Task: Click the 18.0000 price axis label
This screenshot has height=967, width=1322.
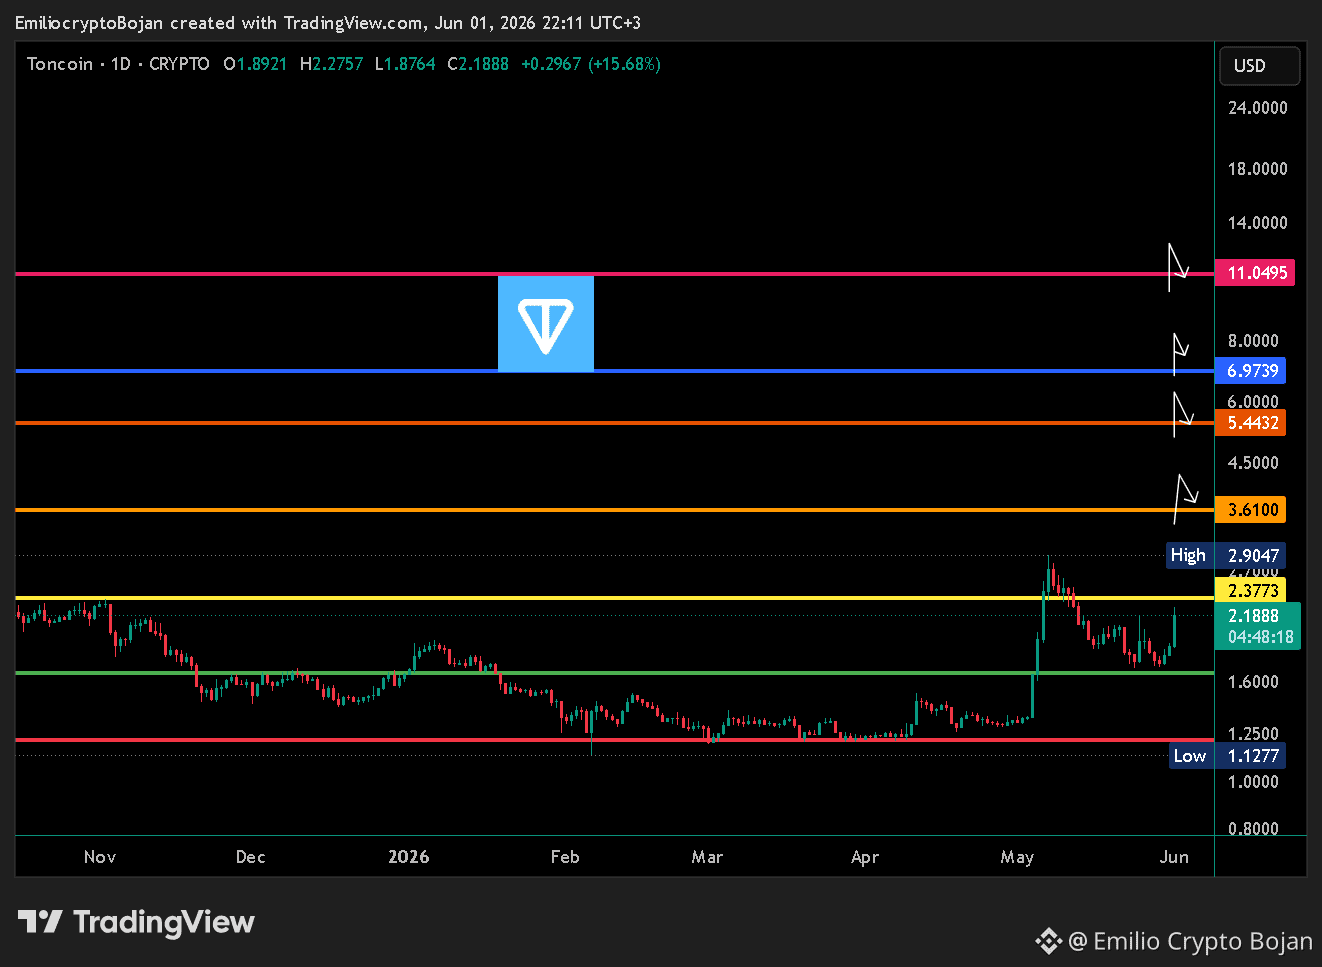Action: click(x=1258, y=169)
